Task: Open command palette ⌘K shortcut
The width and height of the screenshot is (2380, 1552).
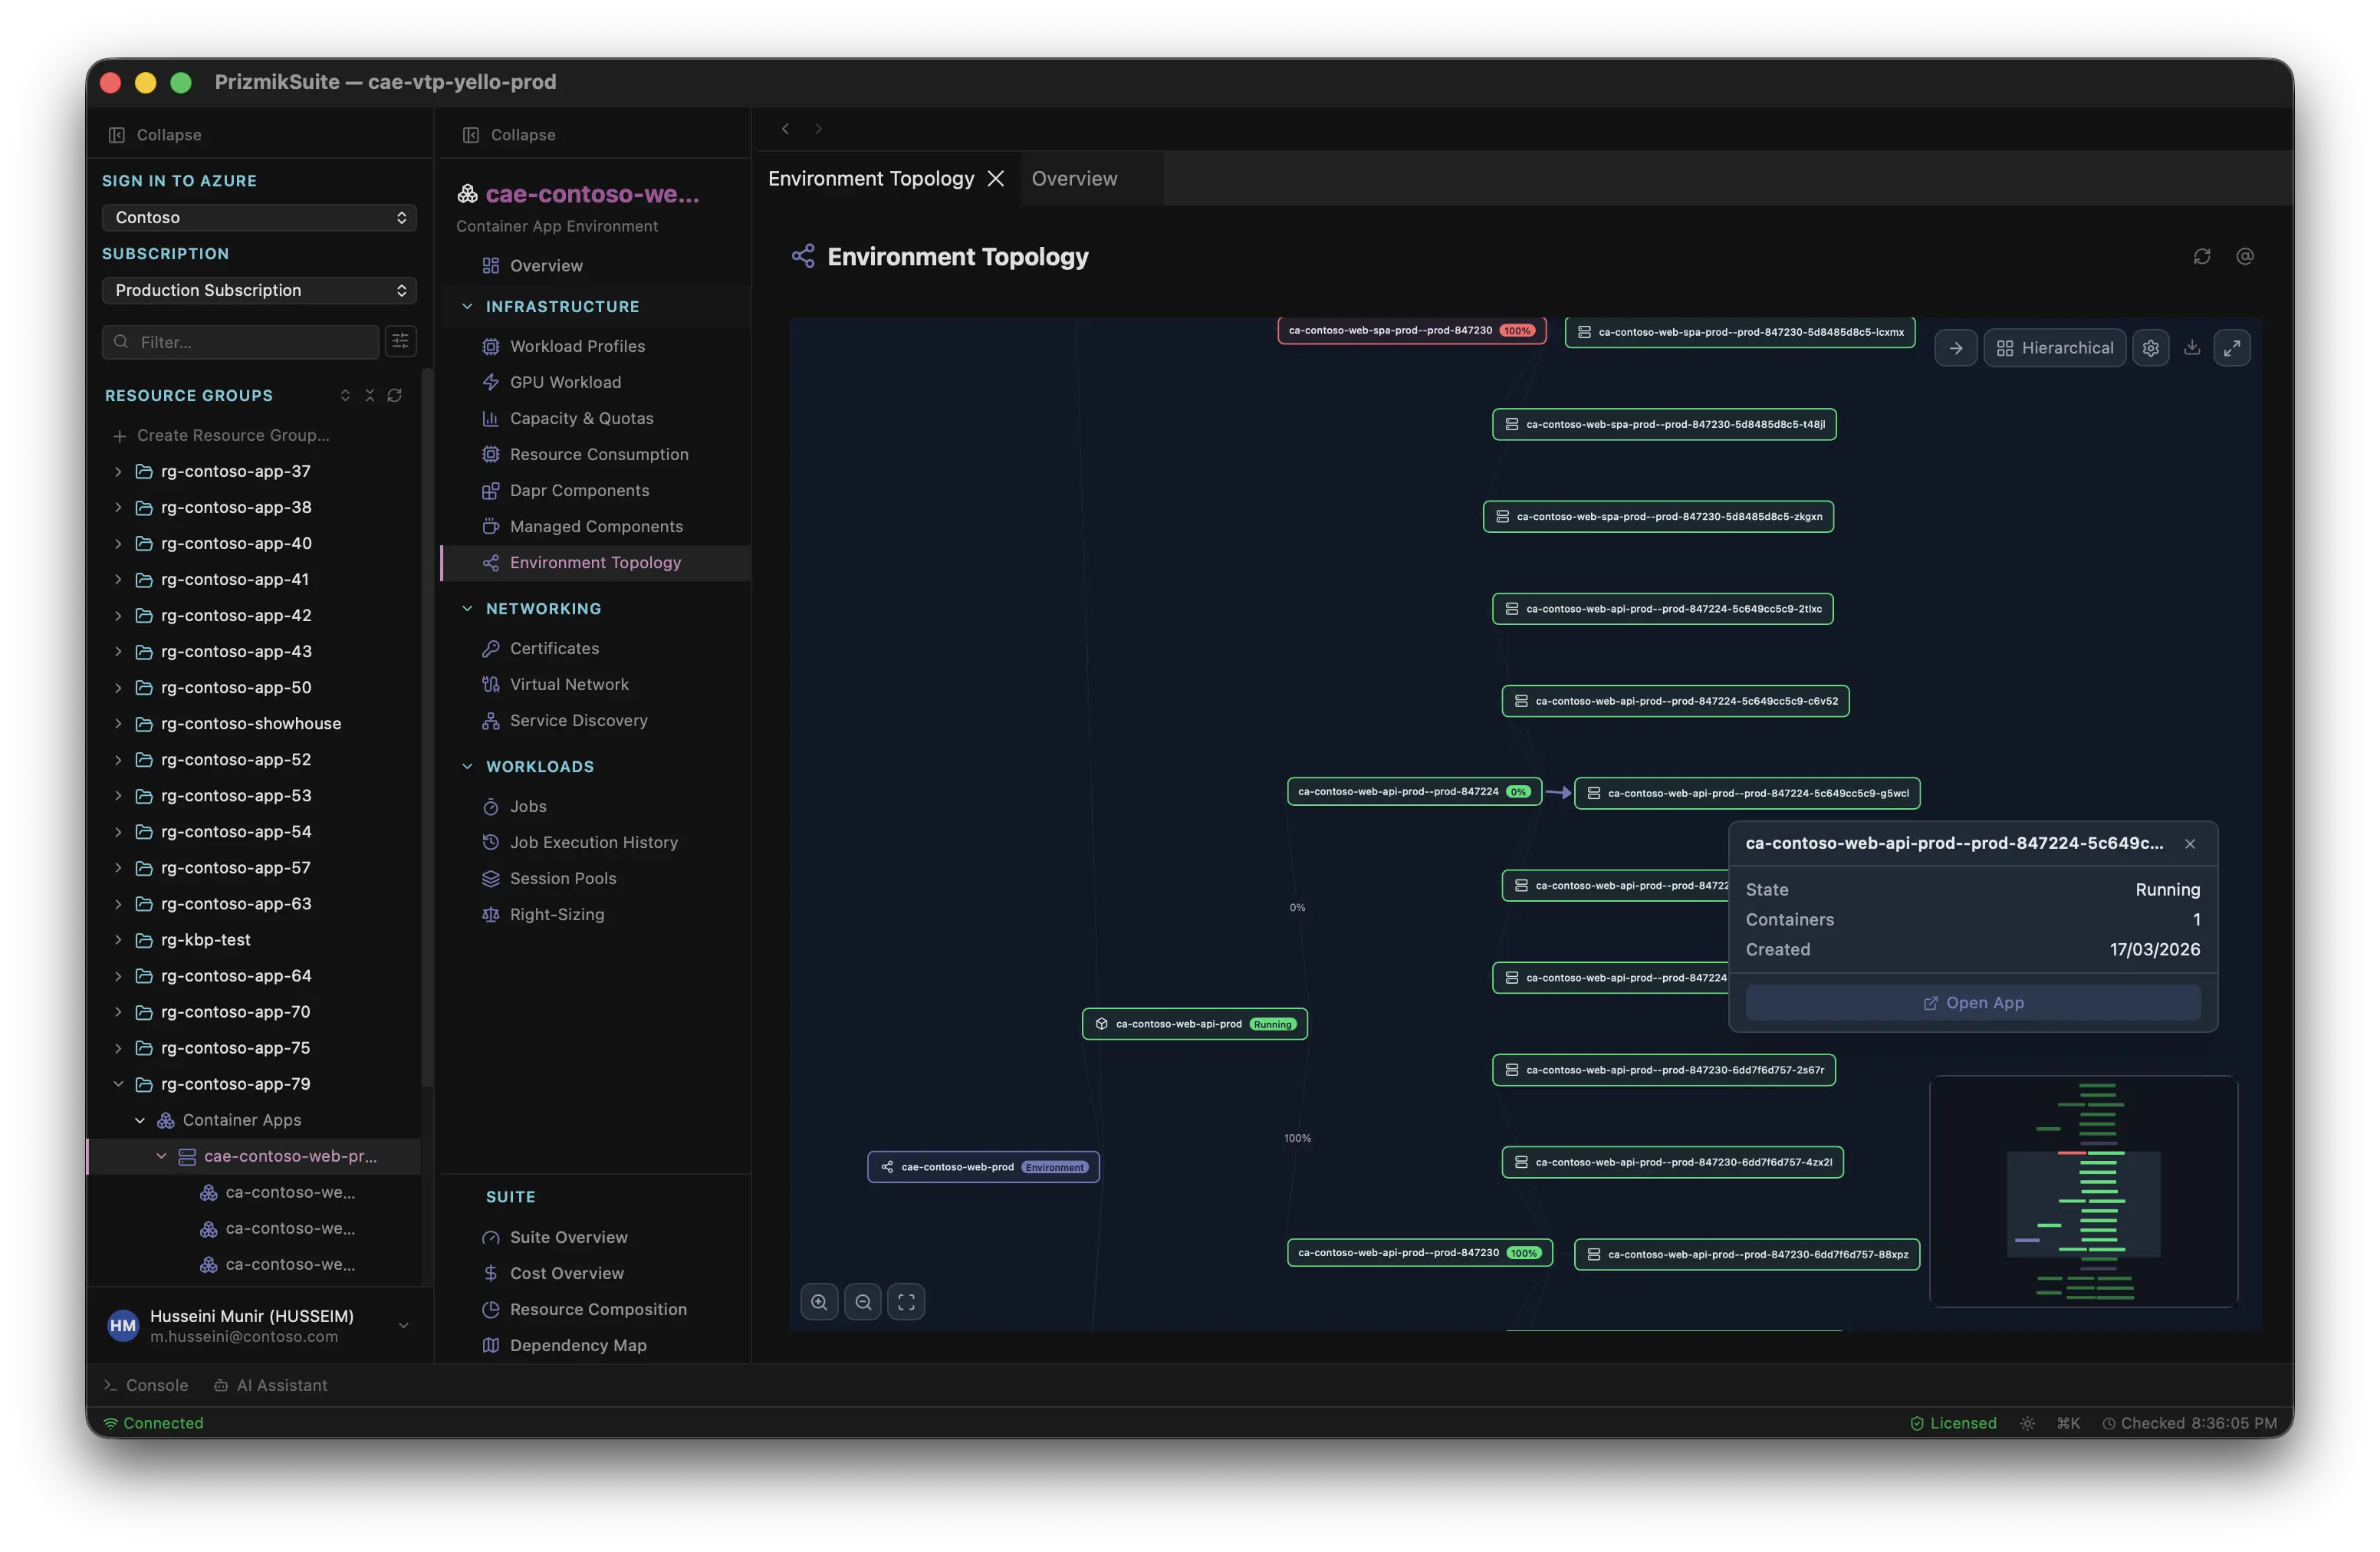Action: point(2068,1423)
